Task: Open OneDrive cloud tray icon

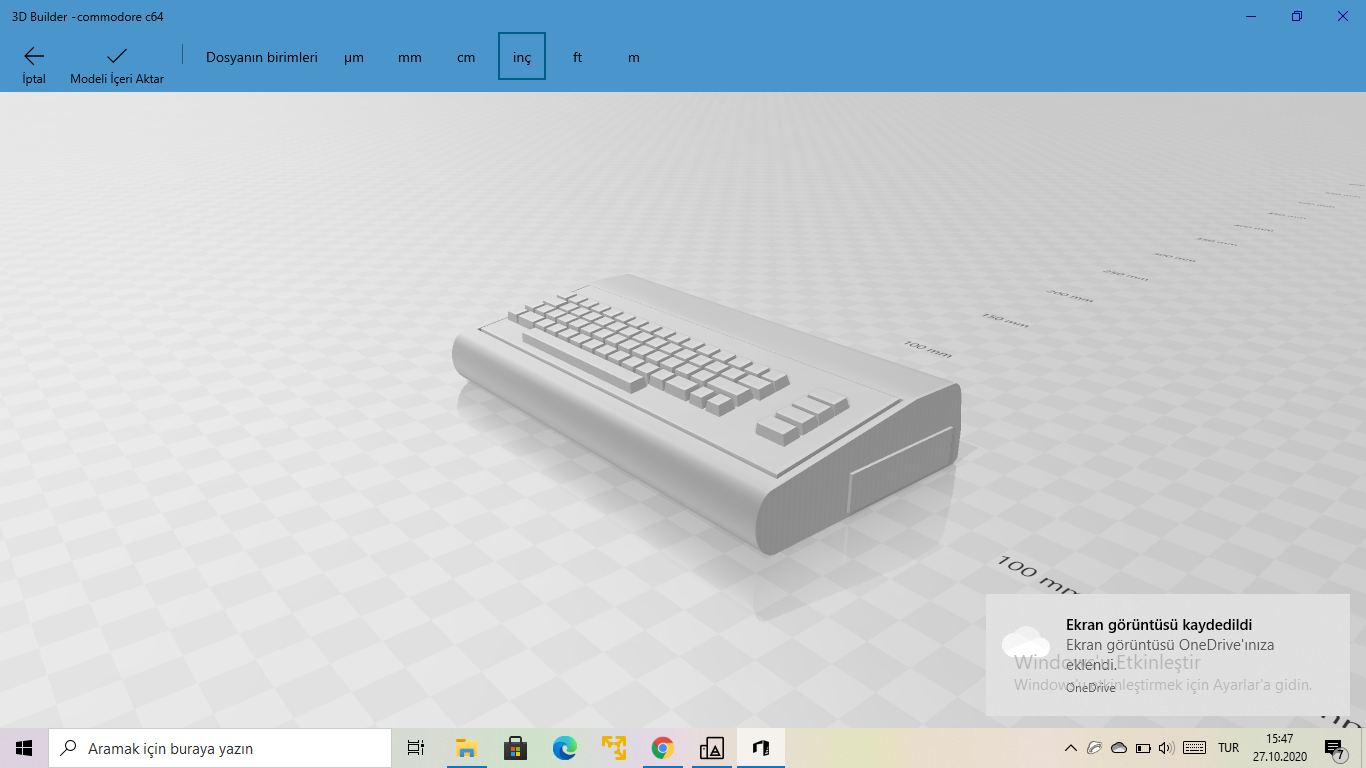Action: tap(1119, 748)
